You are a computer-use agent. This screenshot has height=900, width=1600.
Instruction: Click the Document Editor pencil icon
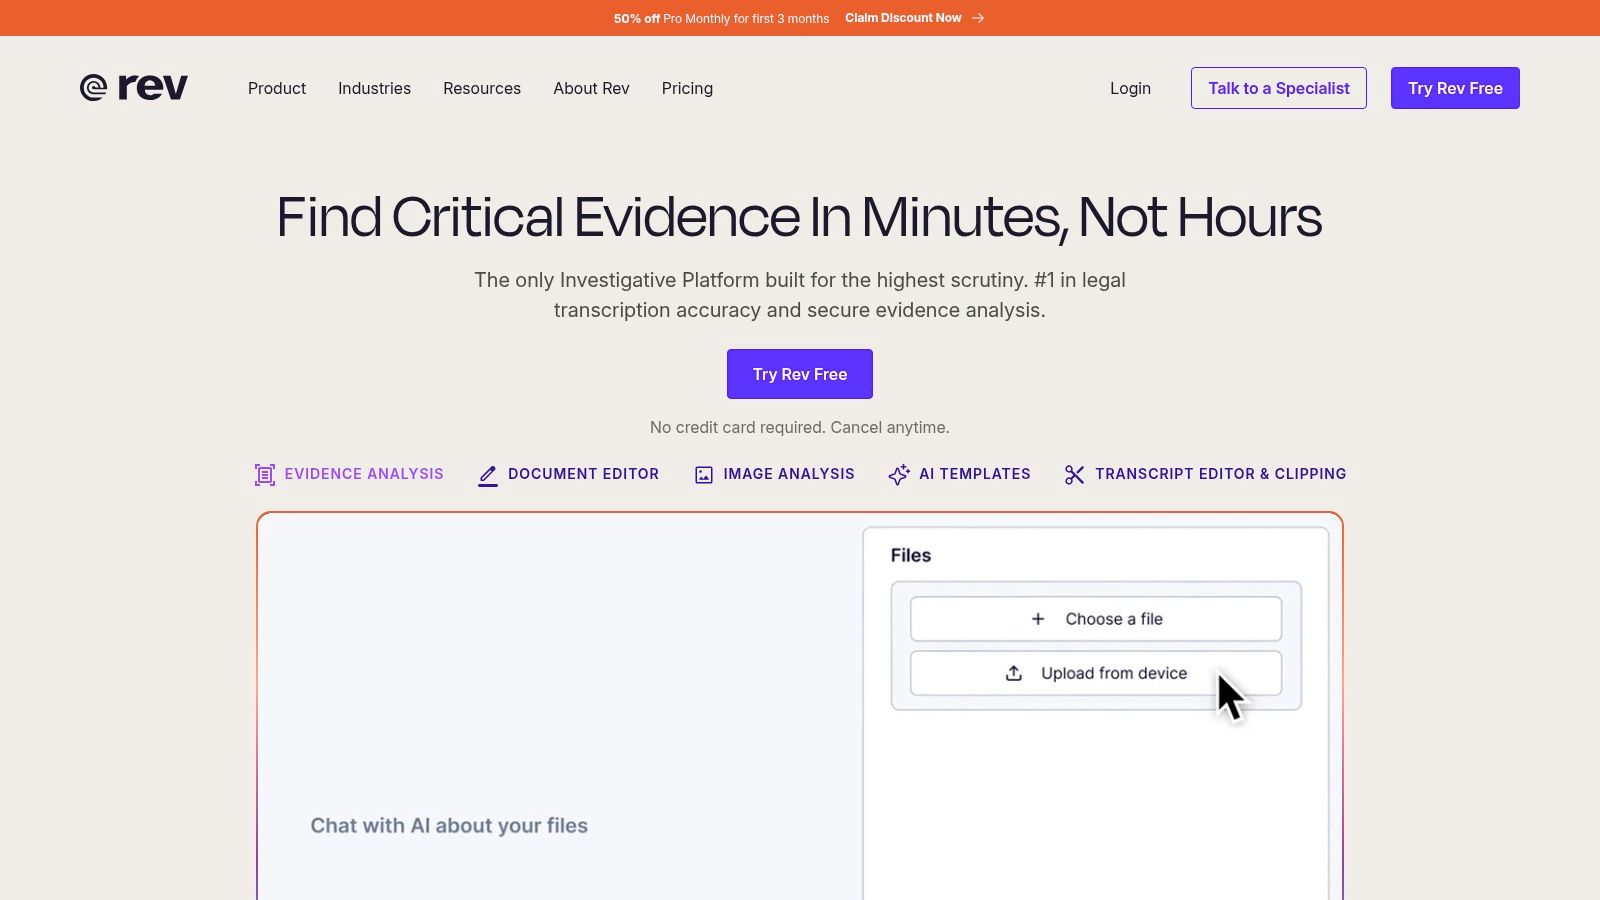[488, 475]
